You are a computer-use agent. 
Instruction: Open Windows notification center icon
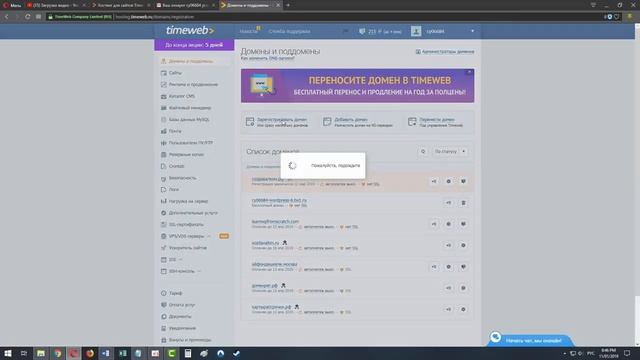click(627, 353)
